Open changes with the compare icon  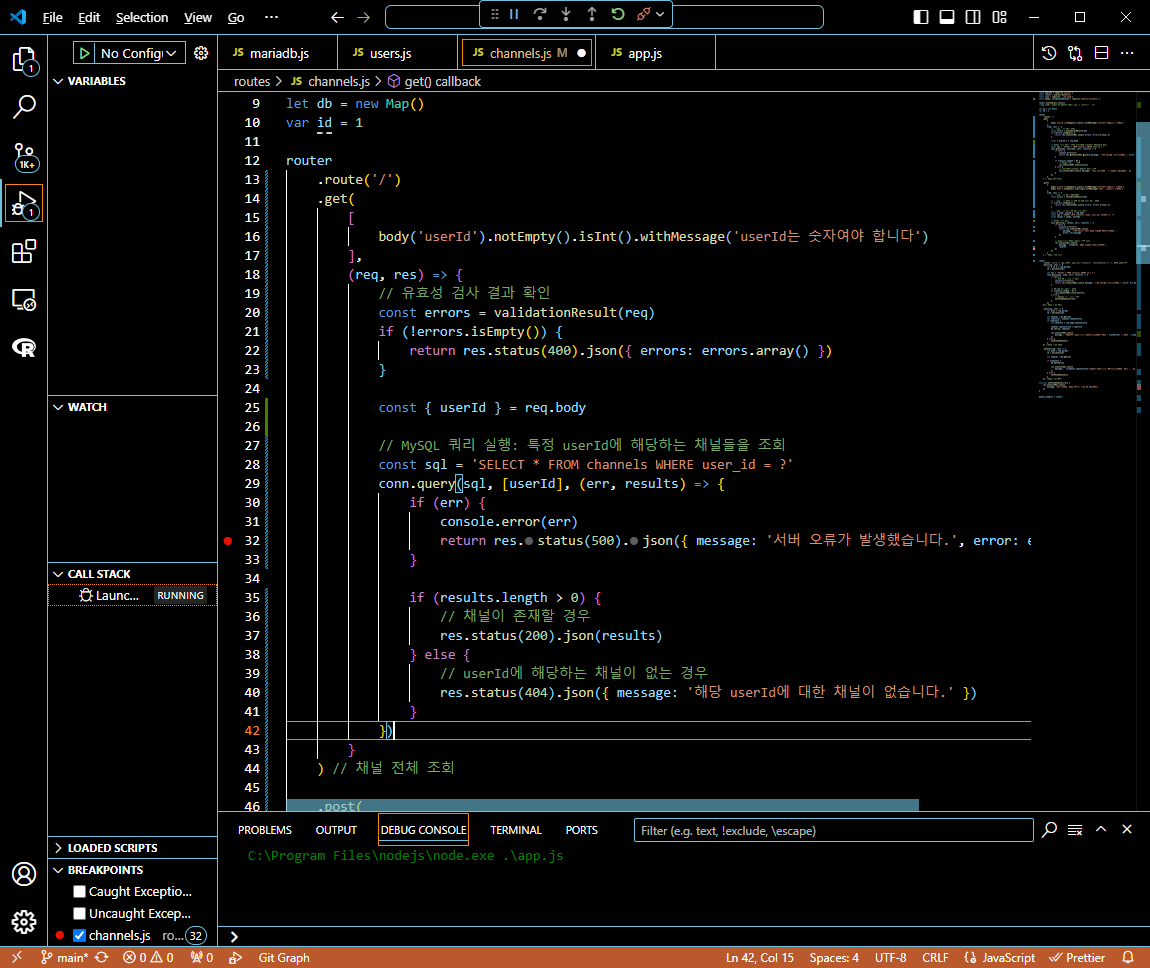[1075, 53]
